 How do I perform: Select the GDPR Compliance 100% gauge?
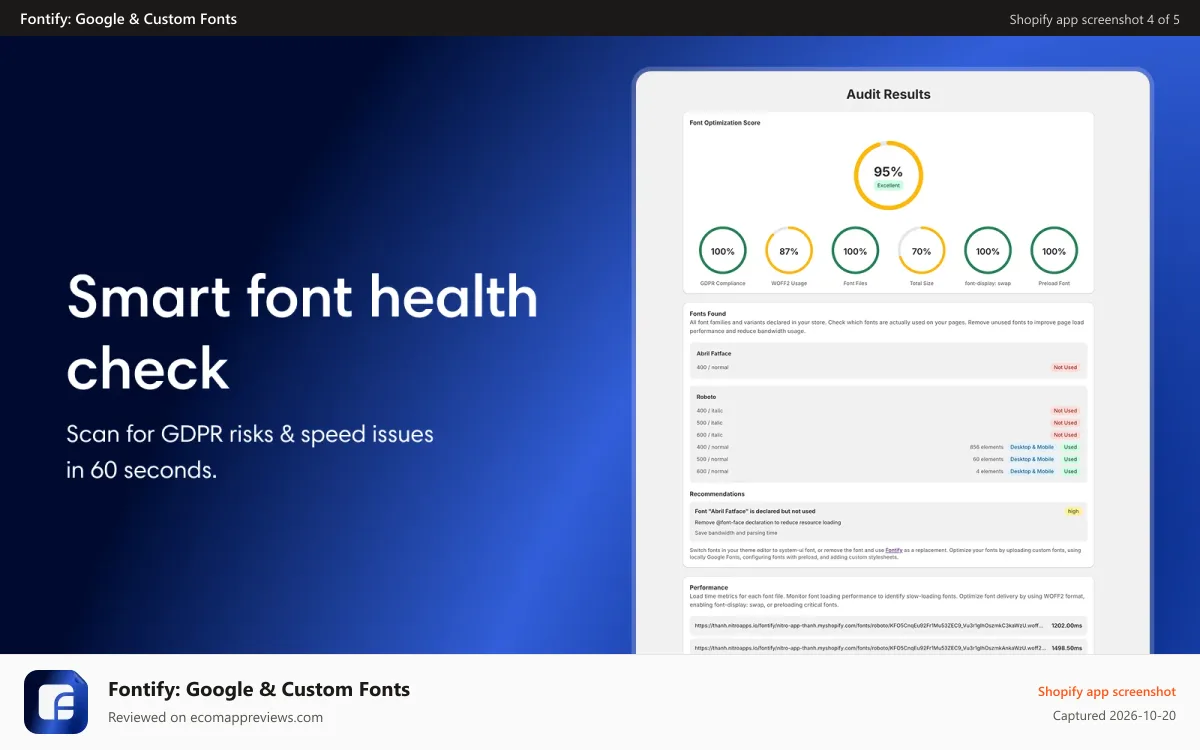pyautogui.click(x=722, y=251)
